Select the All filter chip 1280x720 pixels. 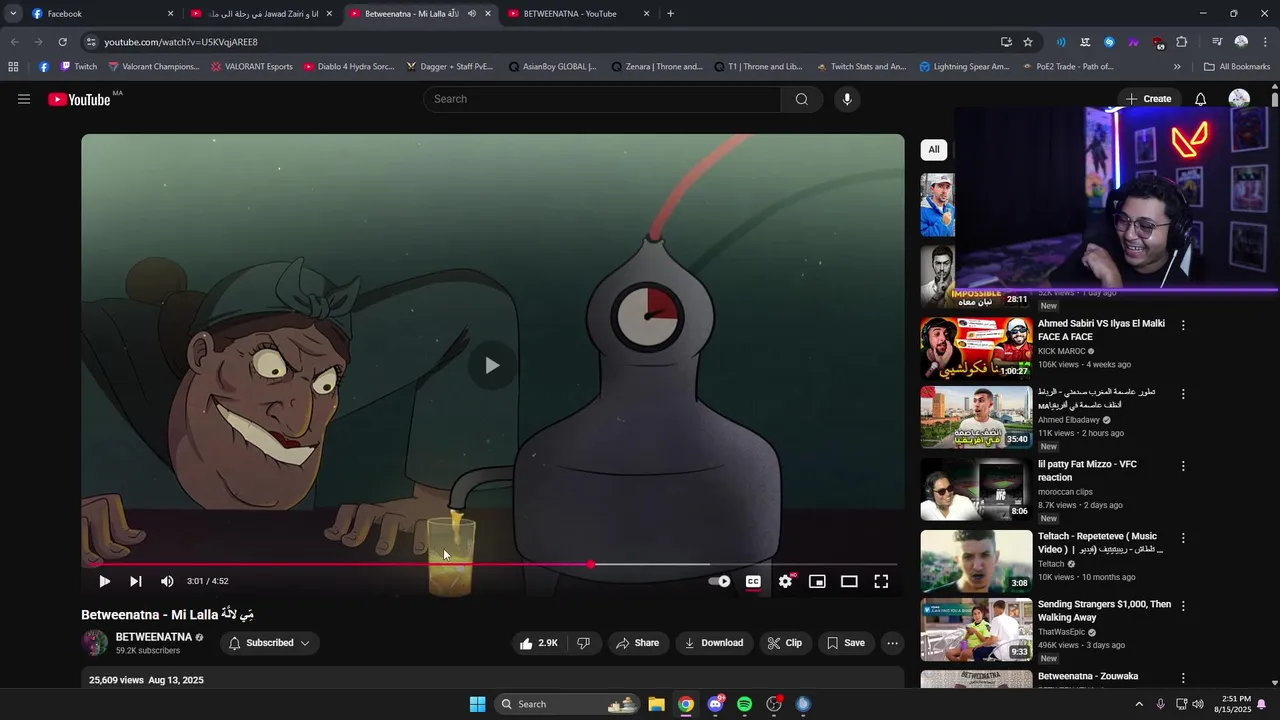[933, 150]
